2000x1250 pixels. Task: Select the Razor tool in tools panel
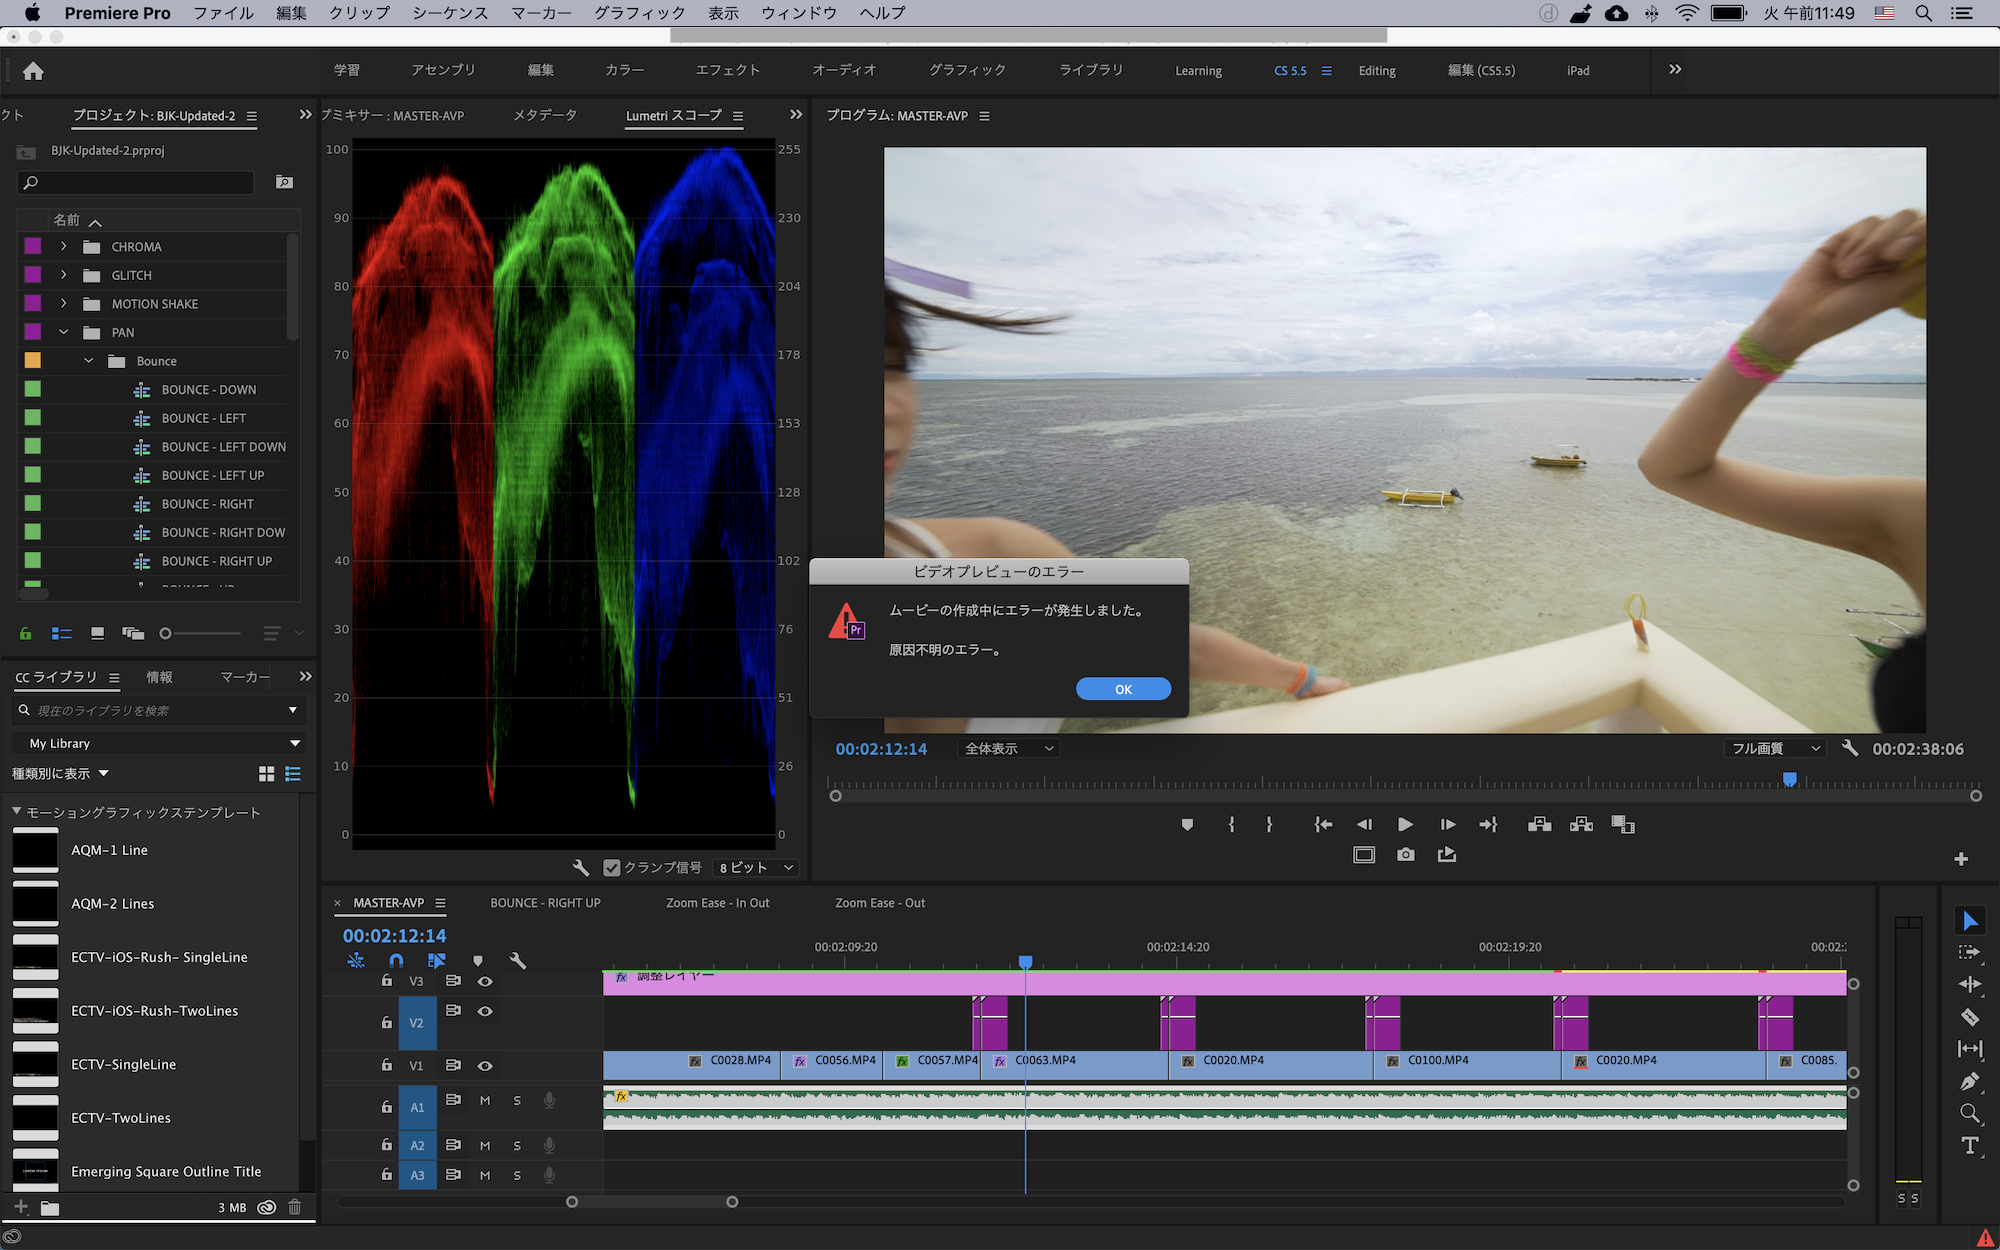click(1969, 1017)
